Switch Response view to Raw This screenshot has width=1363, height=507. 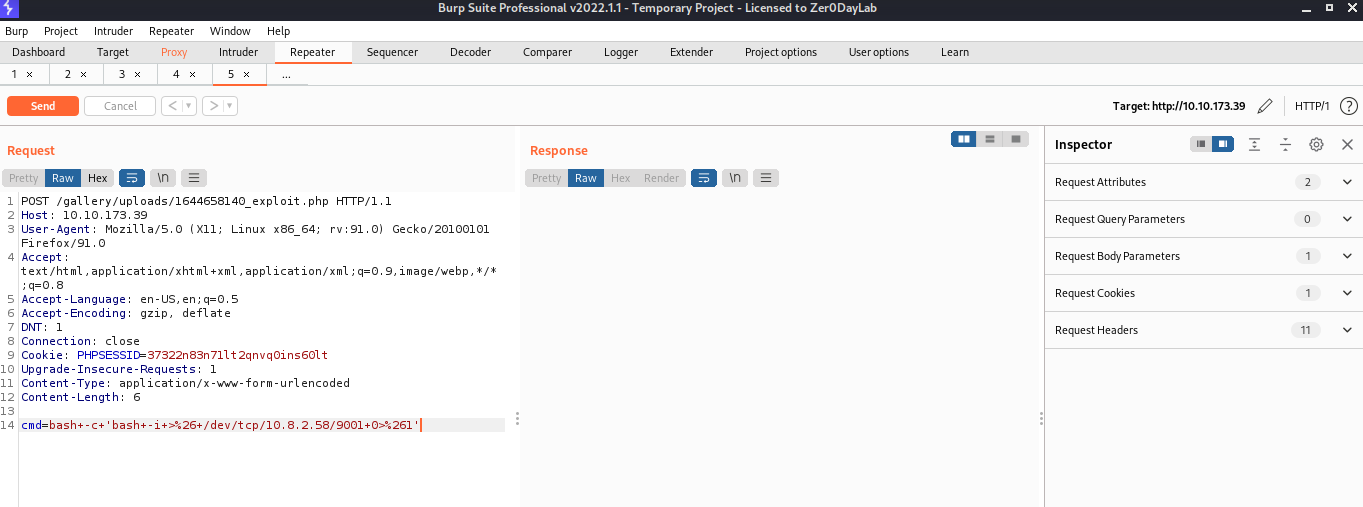tap(586, 178)
